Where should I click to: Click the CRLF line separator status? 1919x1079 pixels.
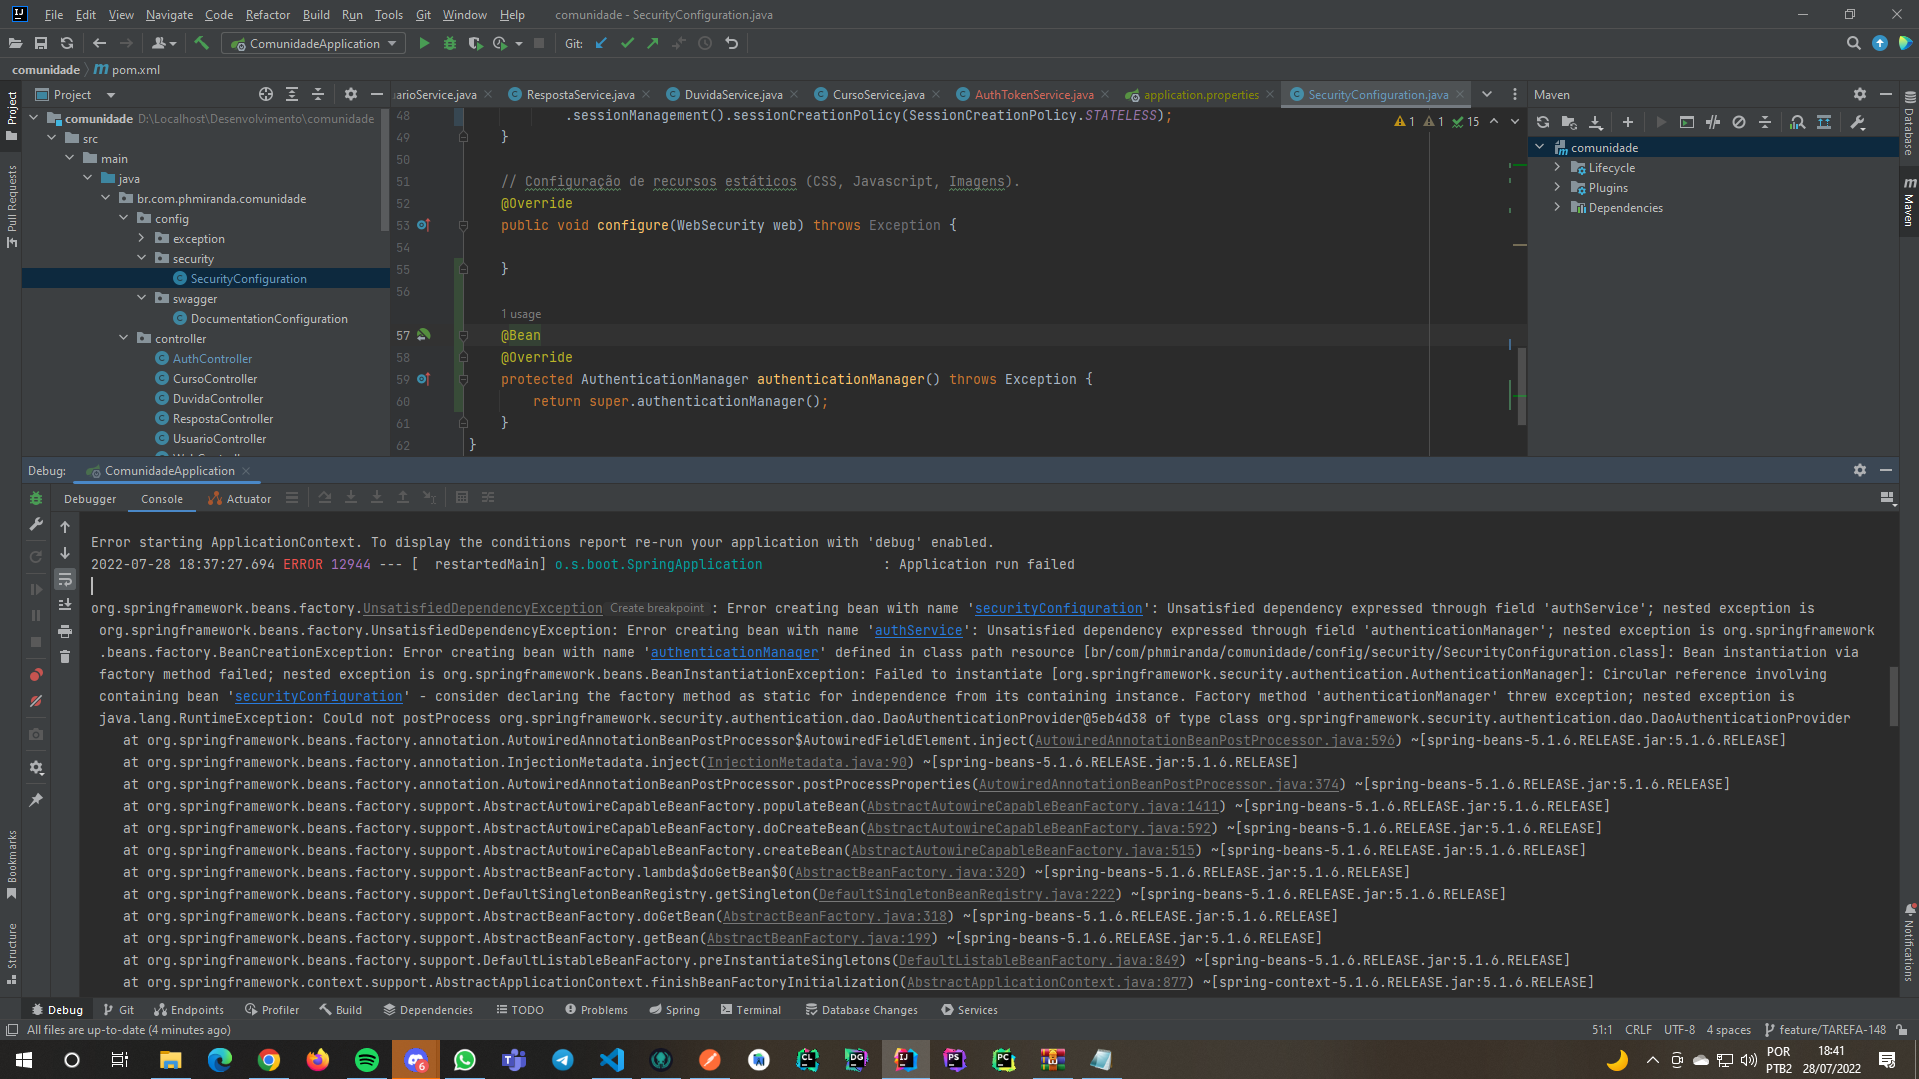[1638, 1029]
